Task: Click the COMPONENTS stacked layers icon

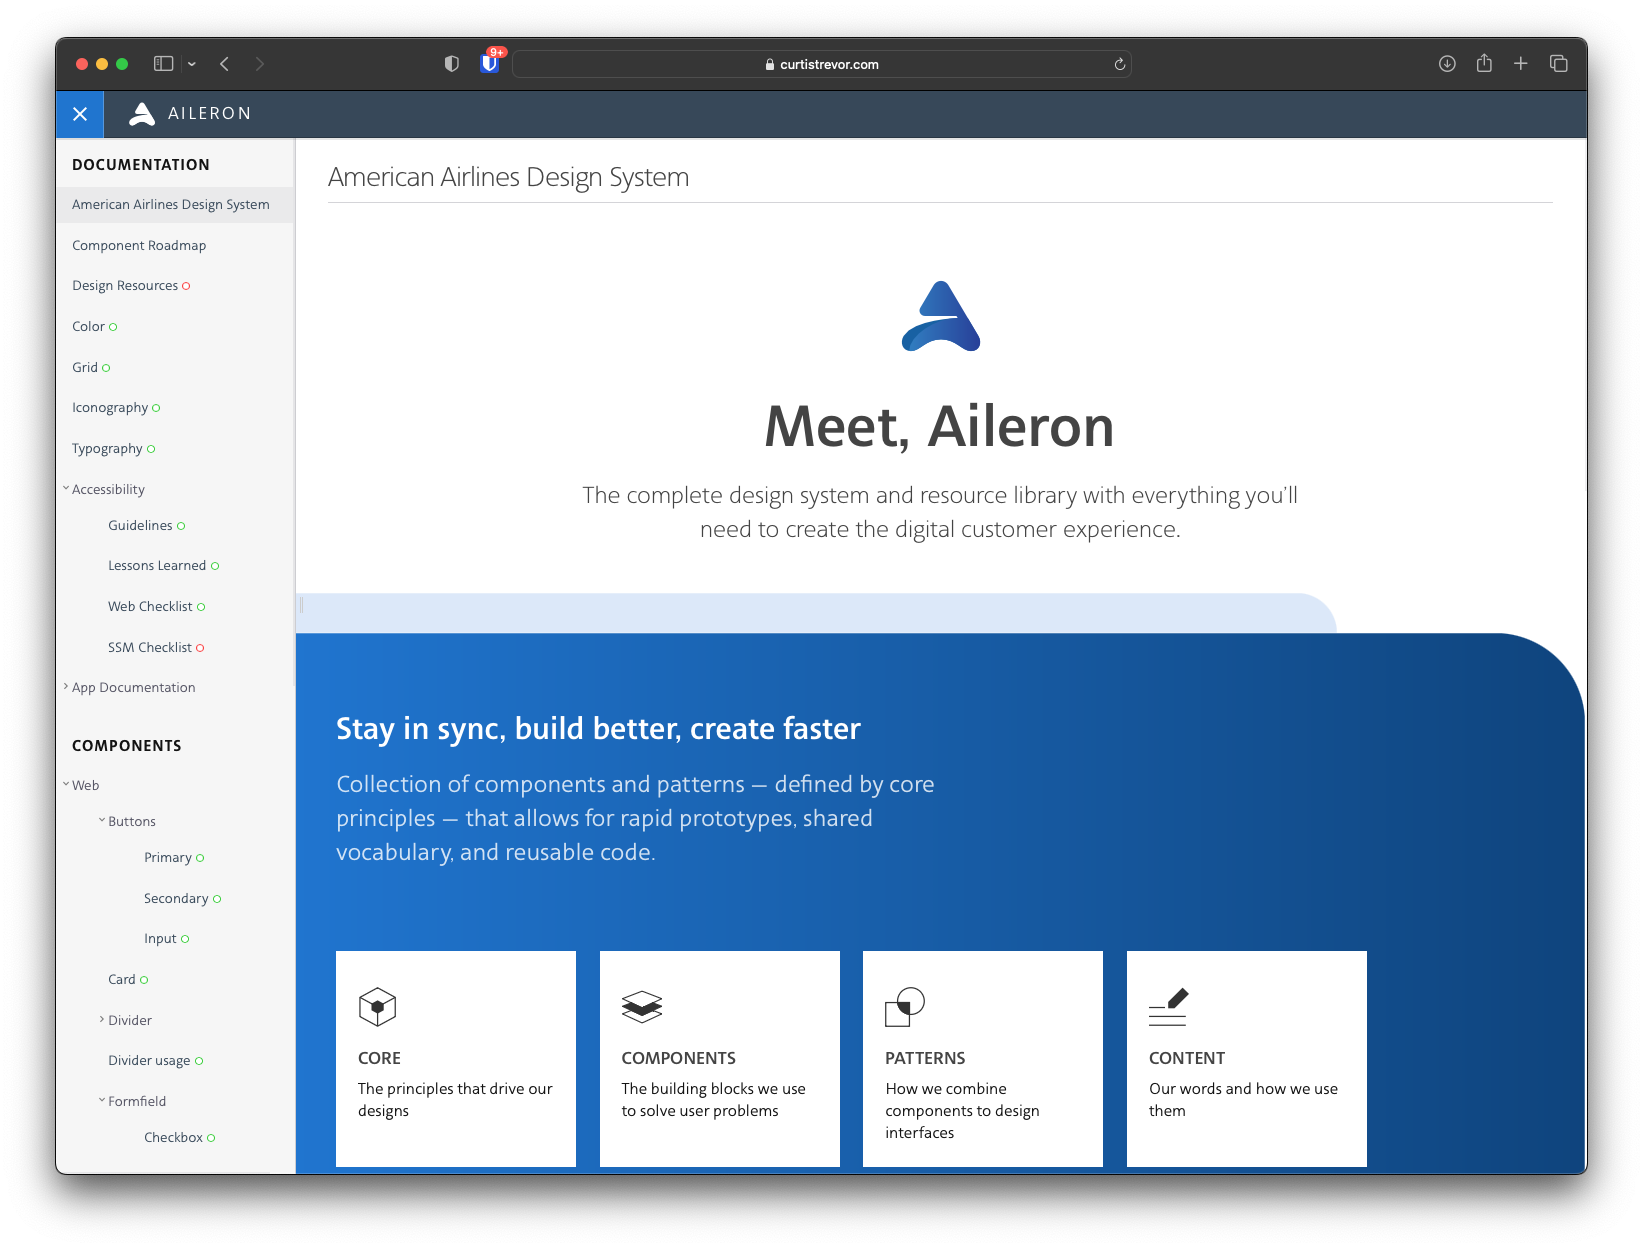Action: point(642,1007)
